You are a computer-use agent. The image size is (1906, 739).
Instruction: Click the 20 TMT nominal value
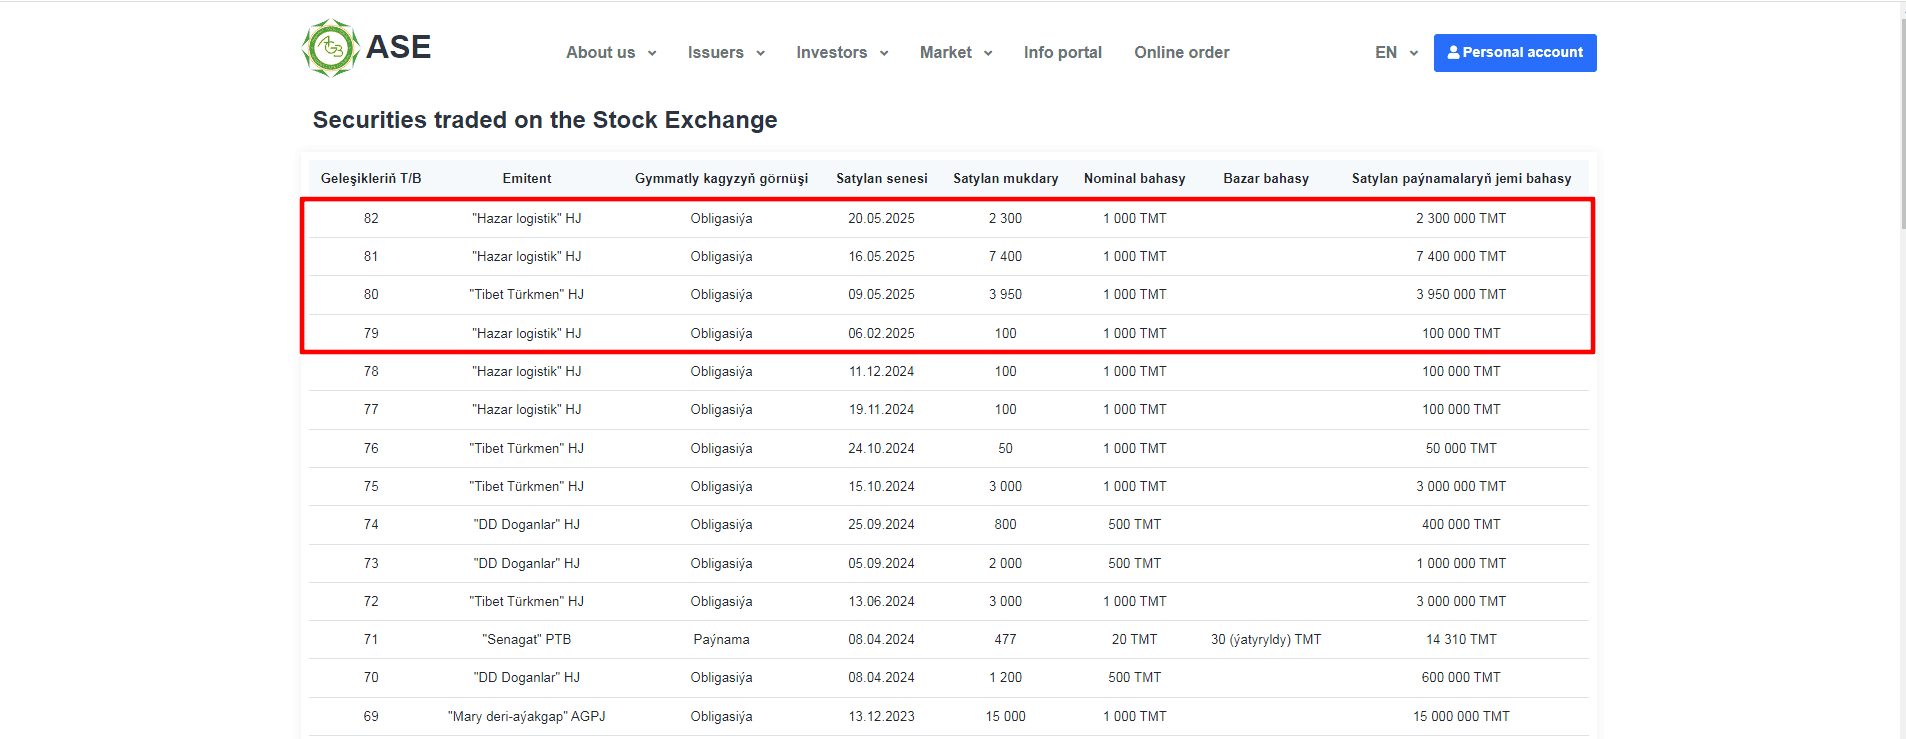pos(1135,639)
